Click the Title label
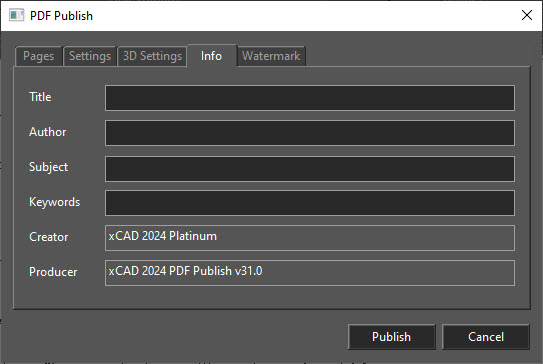Screen dimensions: 543x364 pyautogui.click(x=40, y=97)
